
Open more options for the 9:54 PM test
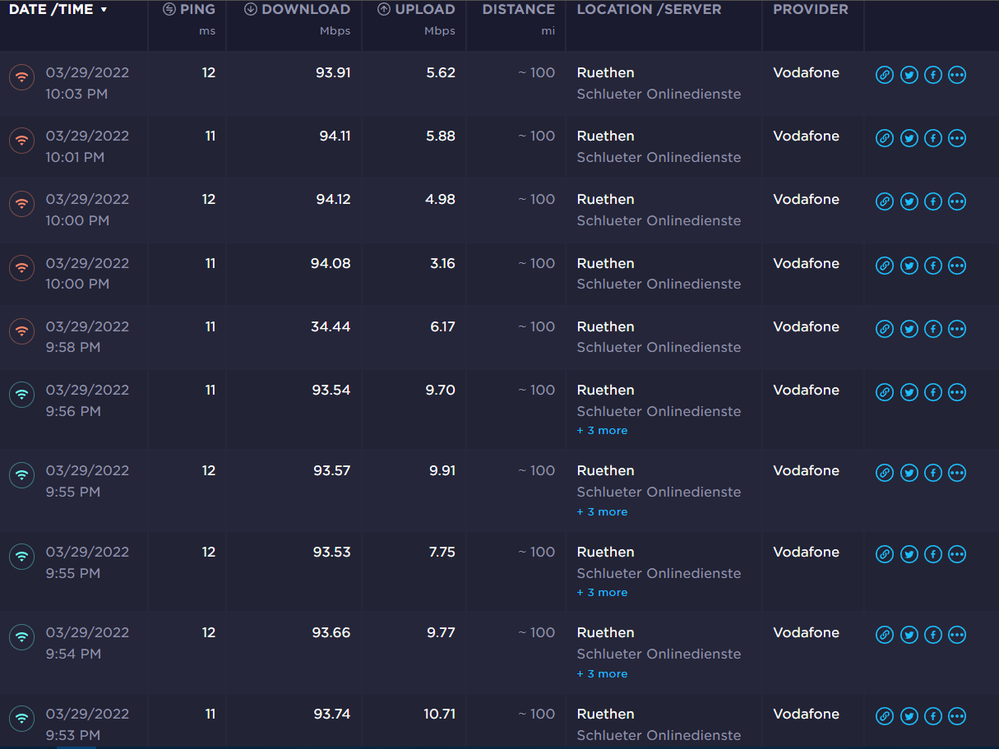point(957,634)
